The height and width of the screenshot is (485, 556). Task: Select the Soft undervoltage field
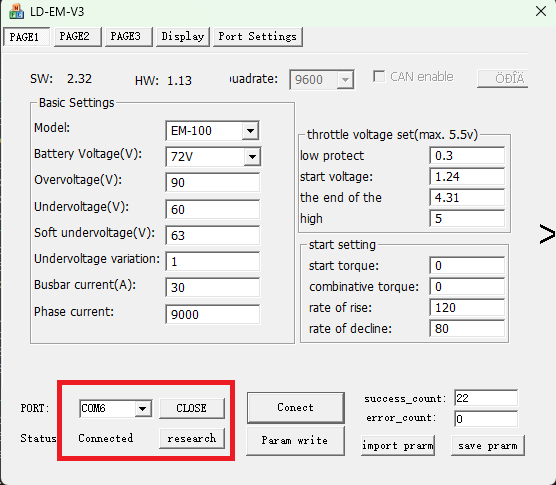click(x=212, y=235)
